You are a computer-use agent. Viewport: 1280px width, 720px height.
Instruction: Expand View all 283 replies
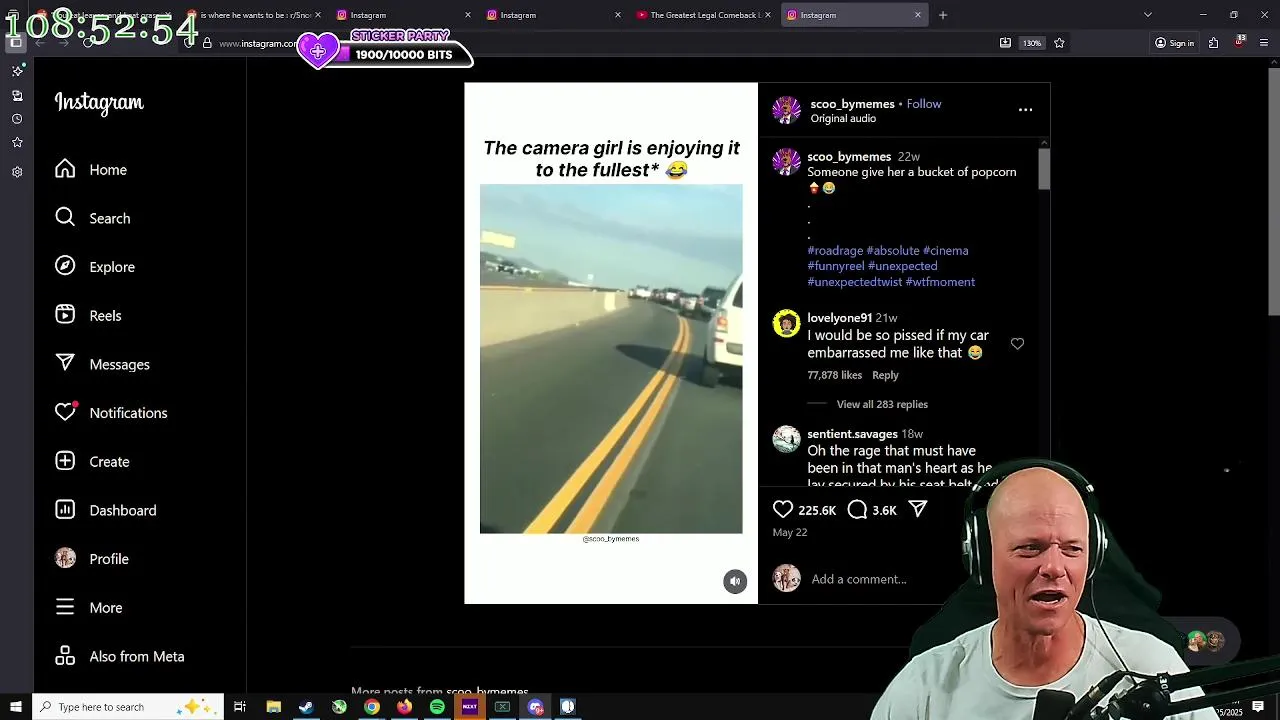[882, 404]
